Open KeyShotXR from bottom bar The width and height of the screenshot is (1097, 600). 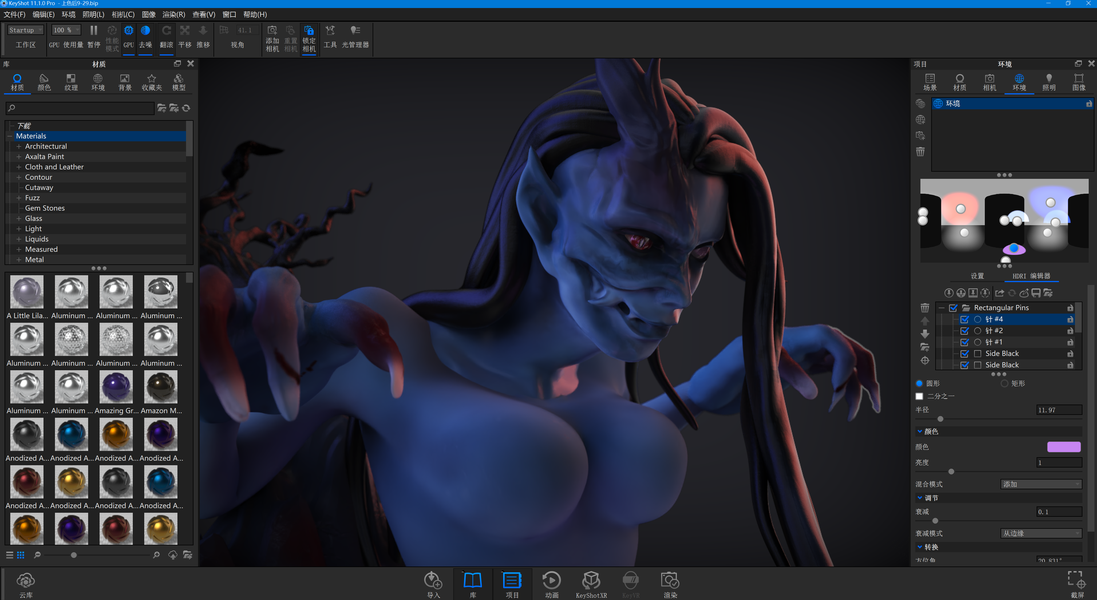coord(591,584)
